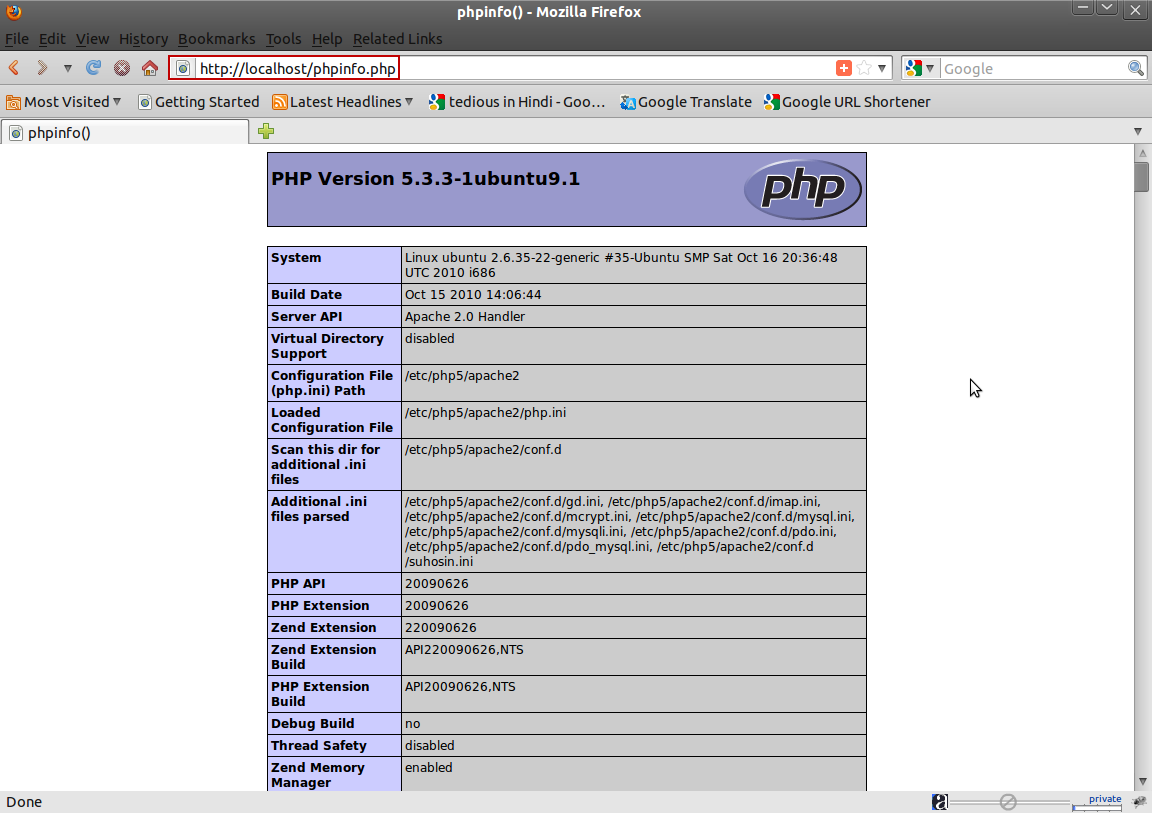Screen dimensions: 1152x813
Task: Click the site favicon in the address bar
Action: tap(183, 68)
